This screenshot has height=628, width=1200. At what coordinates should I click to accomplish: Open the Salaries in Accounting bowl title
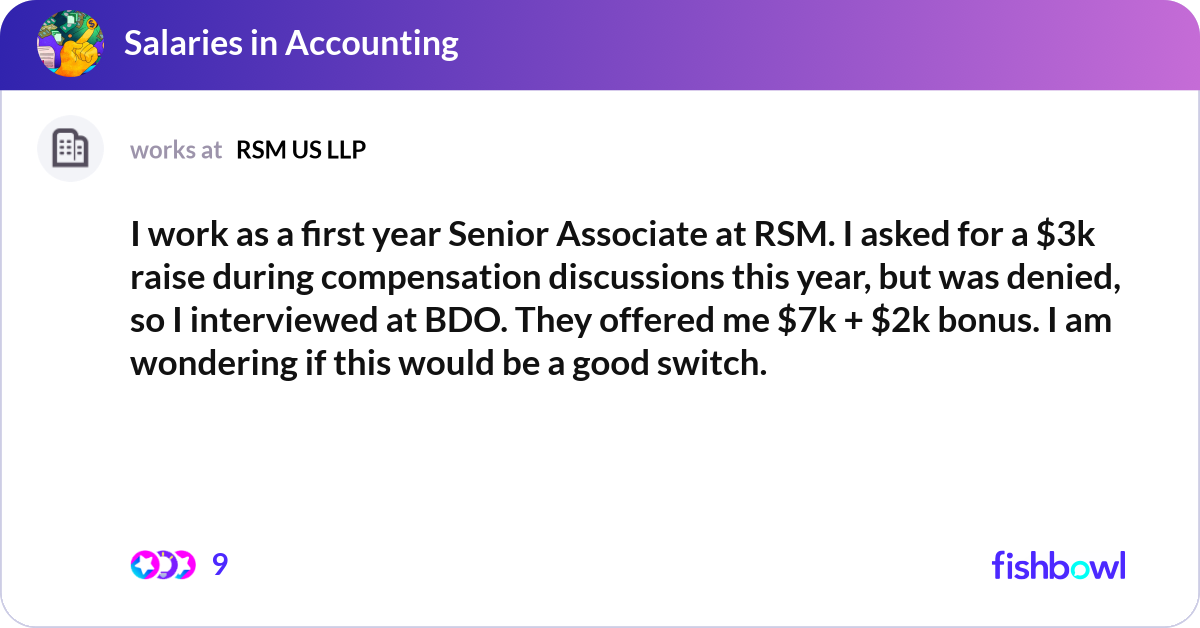pos(291,43)
